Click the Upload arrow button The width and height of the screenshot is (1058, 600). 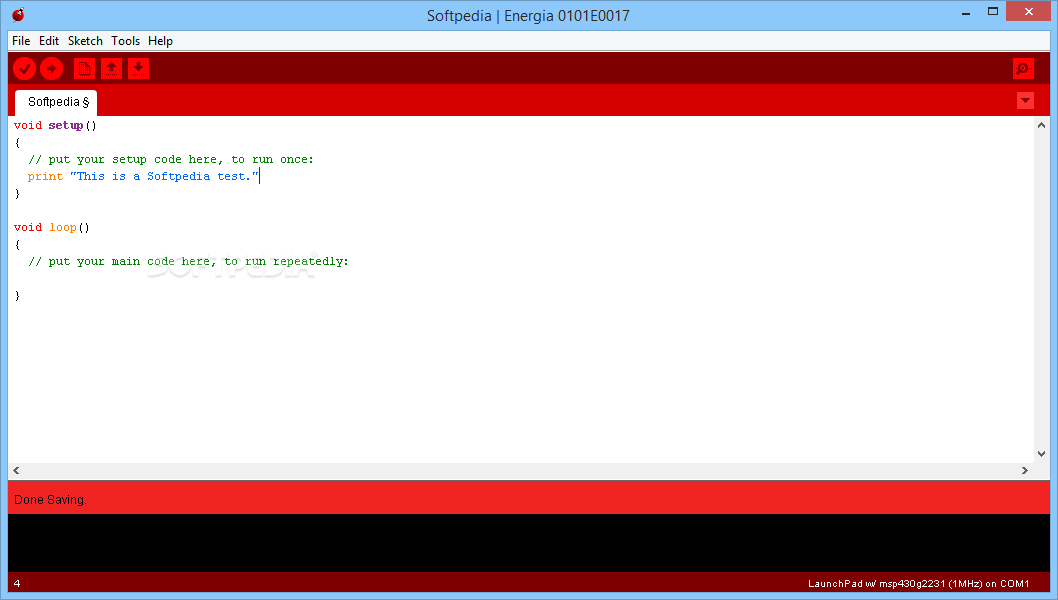point(51,68)
